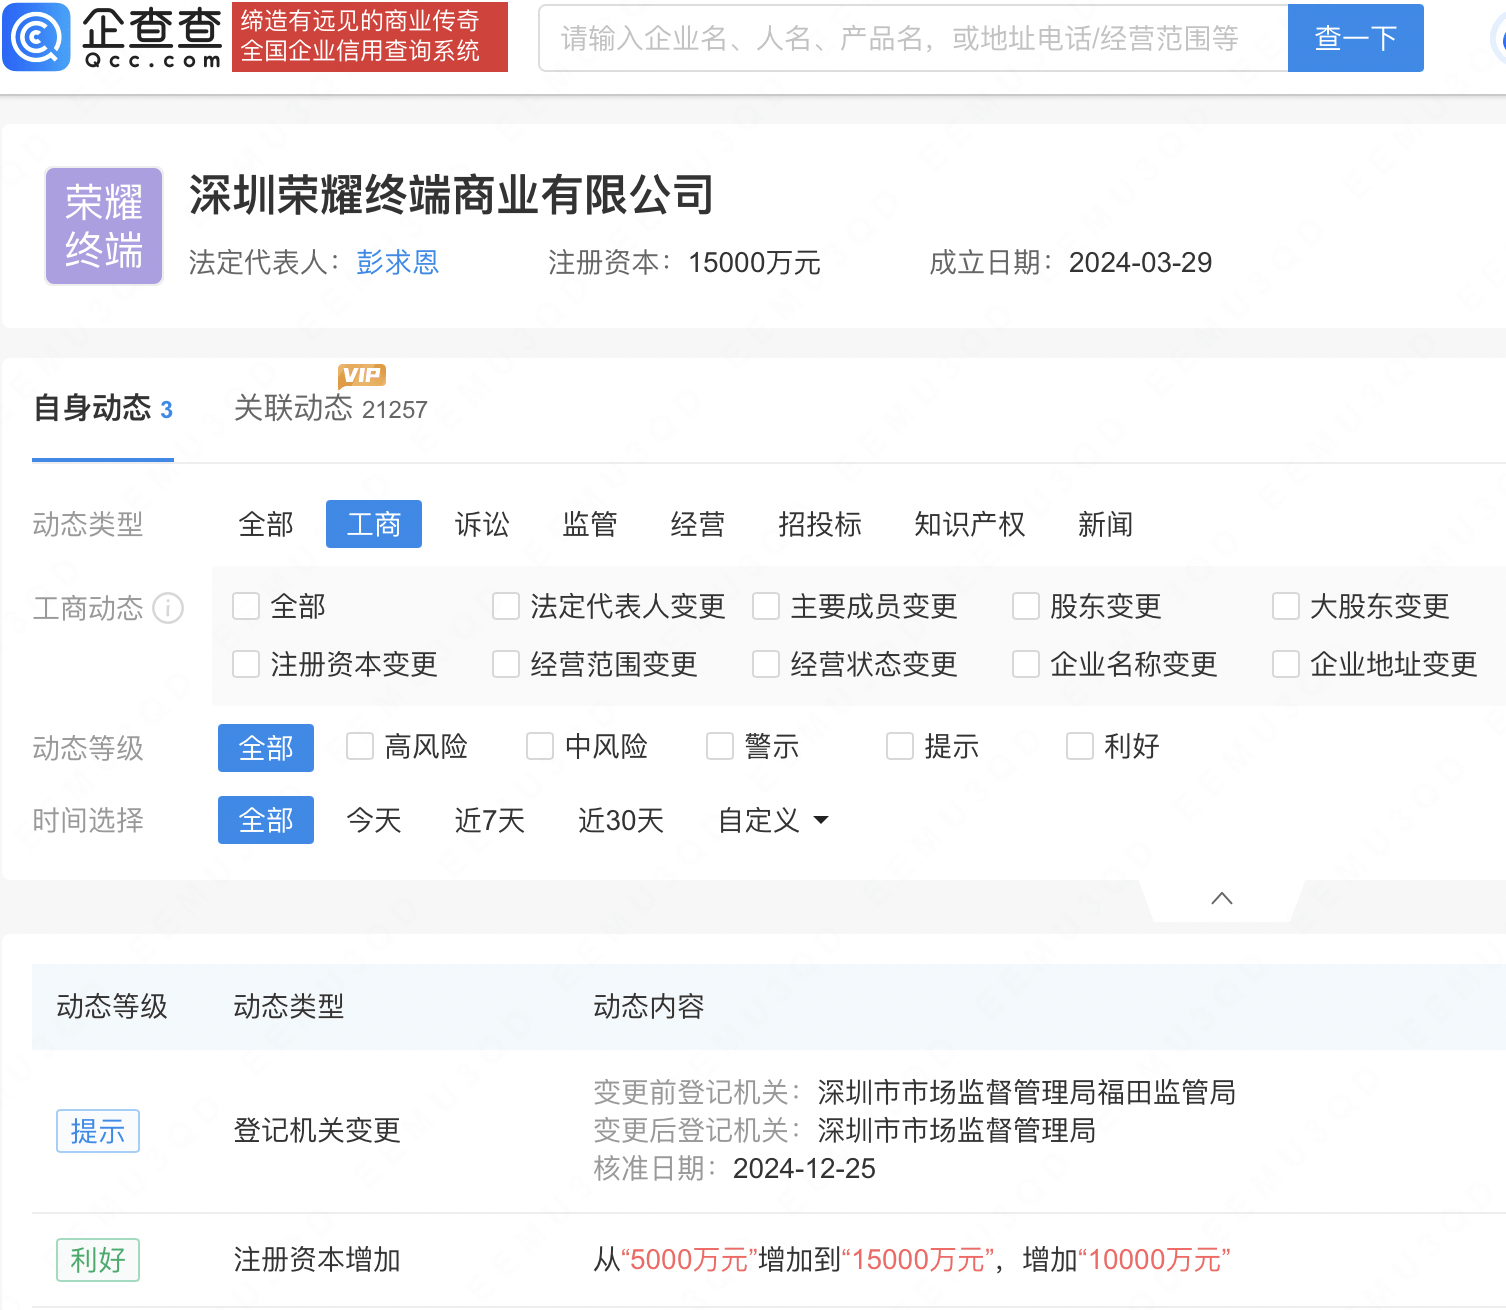Screen dimensions: 1506x1310
Task: Click the Qcc.com logo icon
Action: coord(37,37)
